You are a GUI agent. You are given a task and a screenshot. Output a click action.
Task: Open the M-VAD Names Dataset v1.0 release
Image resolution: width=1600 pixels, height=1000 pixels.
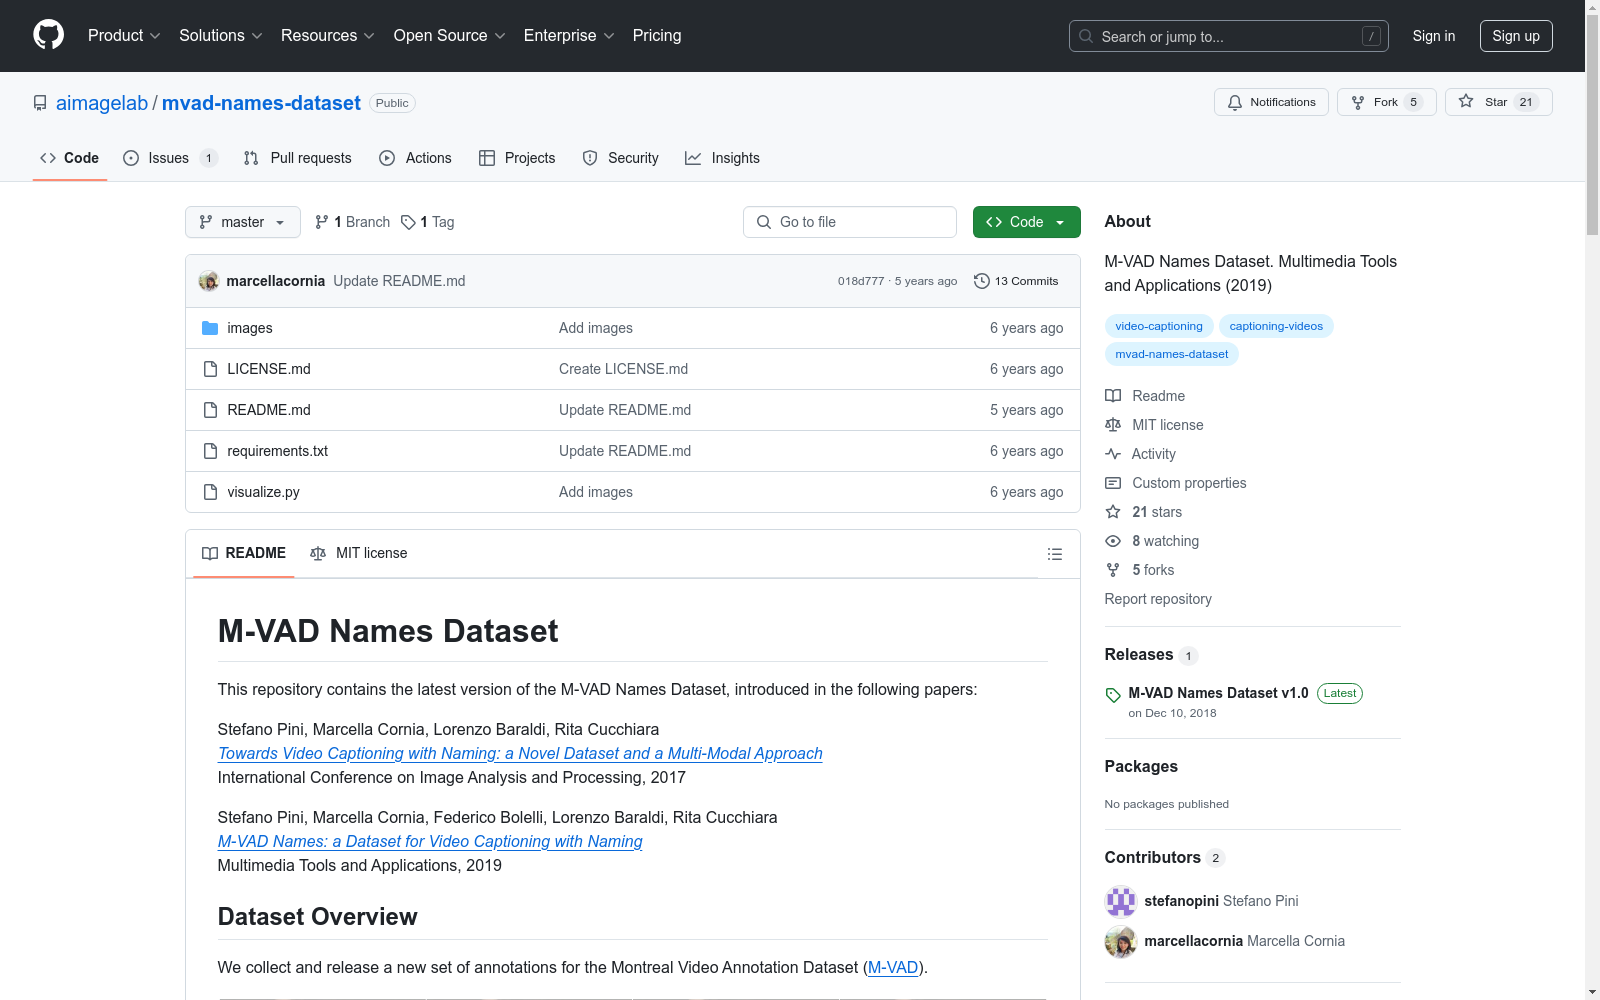(x=1218, y=693)
